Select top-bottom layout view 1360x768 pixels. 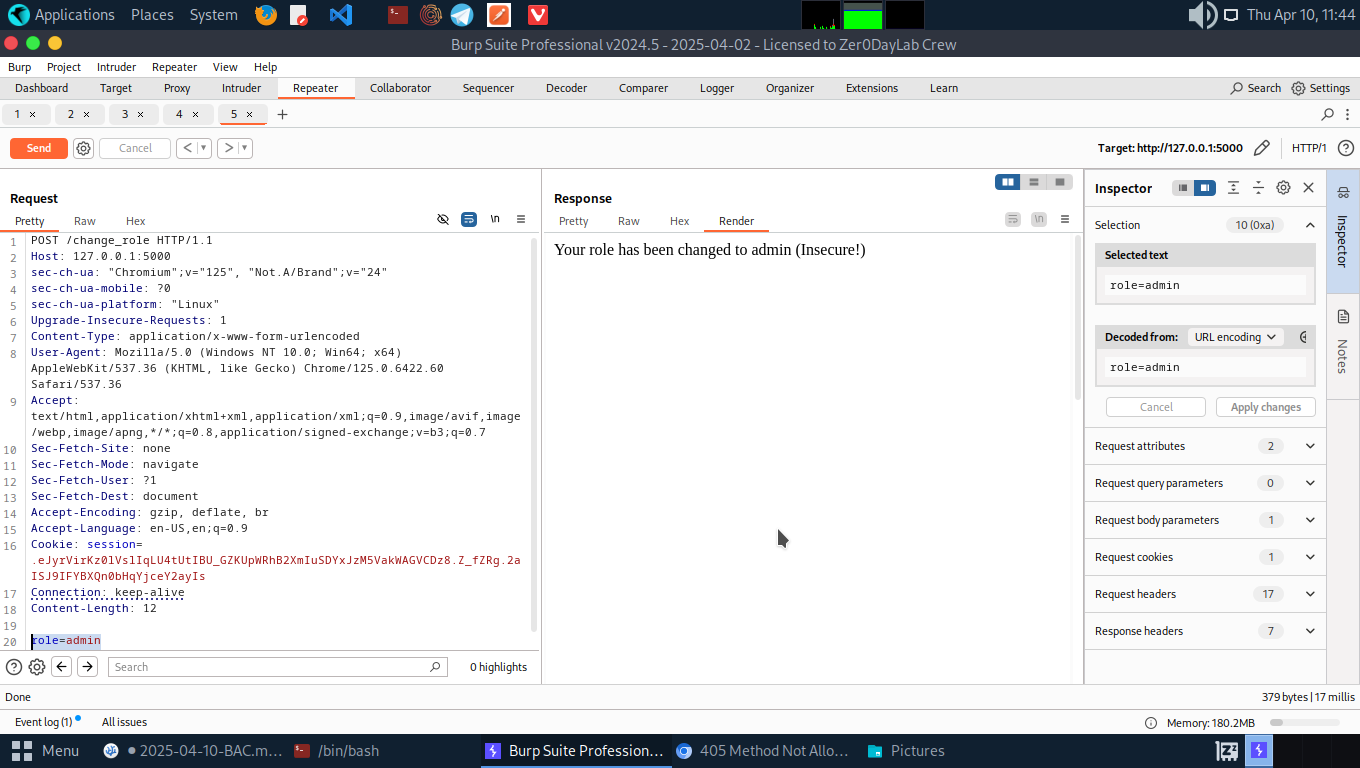click(1034, 182)
